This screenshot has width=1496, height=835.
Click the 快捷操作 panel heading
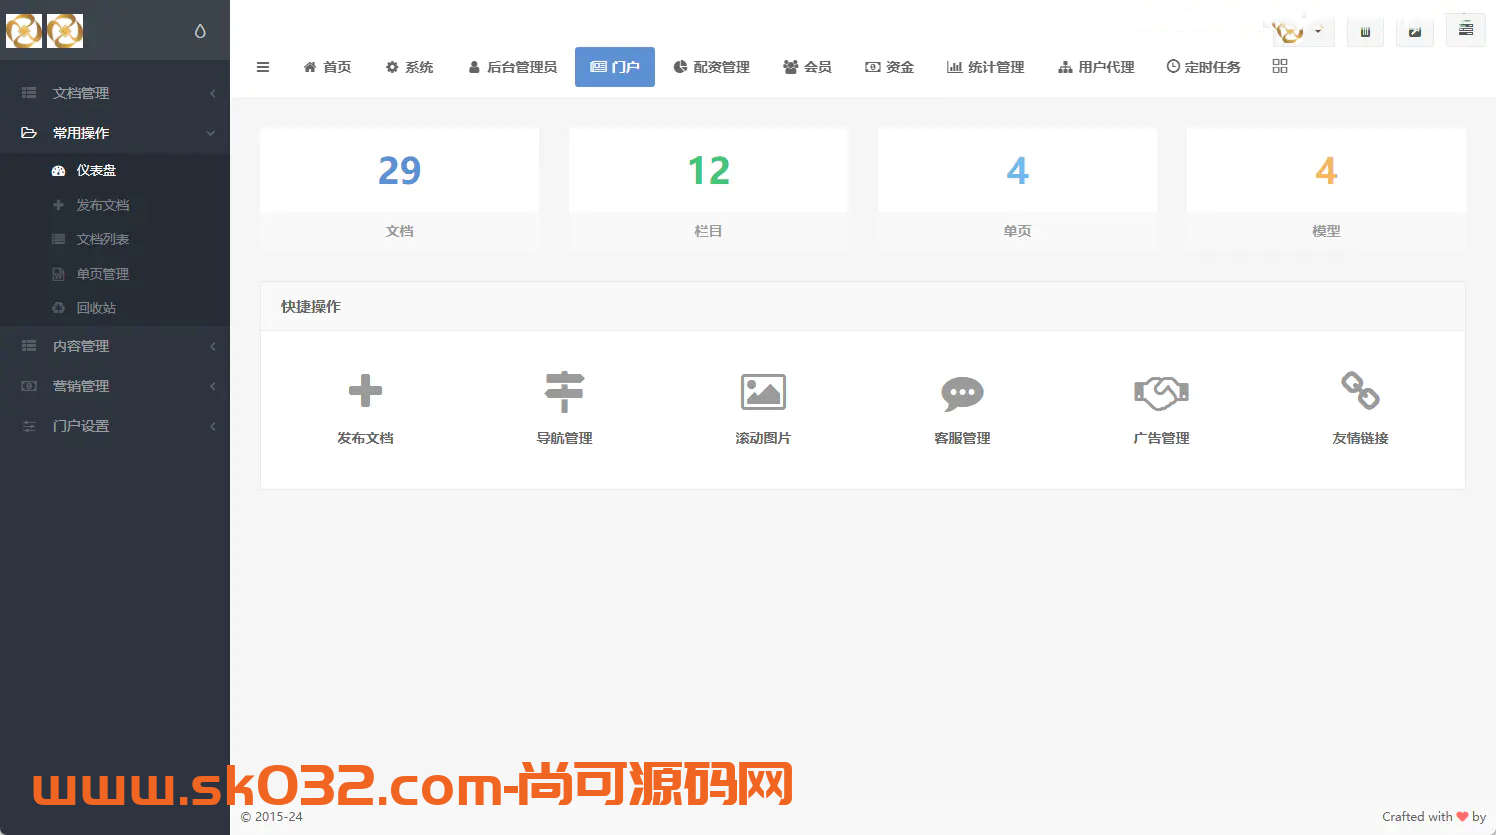coord(310,307)
